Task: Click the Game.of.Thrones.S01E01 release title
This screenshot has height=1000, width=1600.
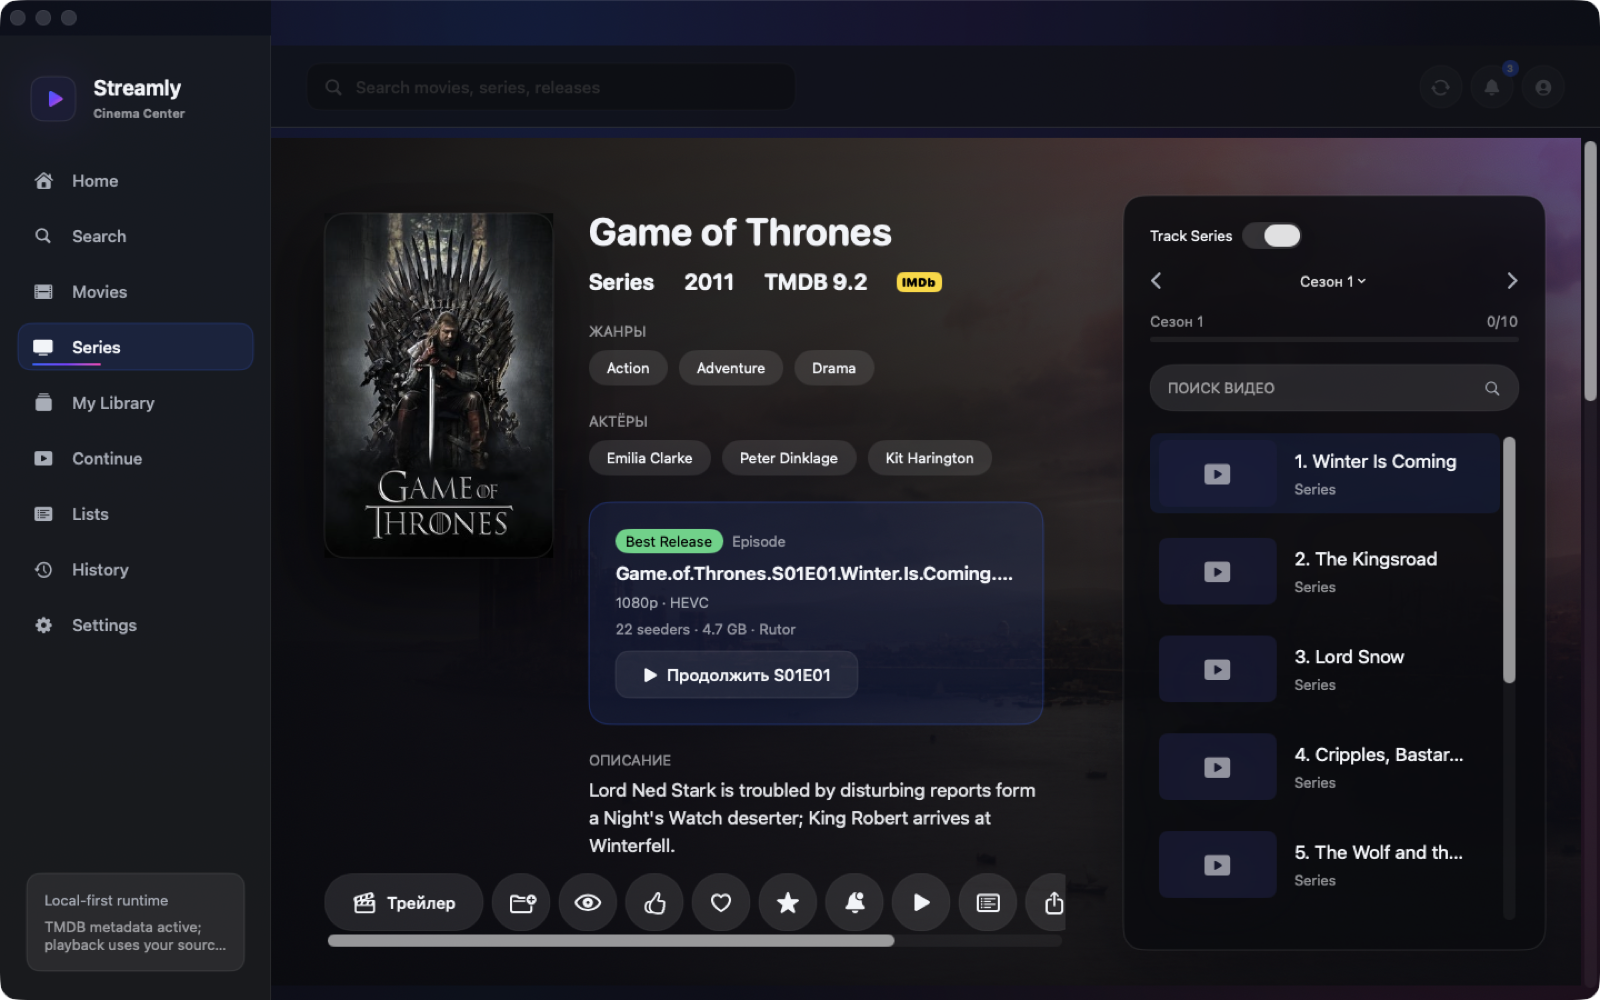Action: (814, 573)
